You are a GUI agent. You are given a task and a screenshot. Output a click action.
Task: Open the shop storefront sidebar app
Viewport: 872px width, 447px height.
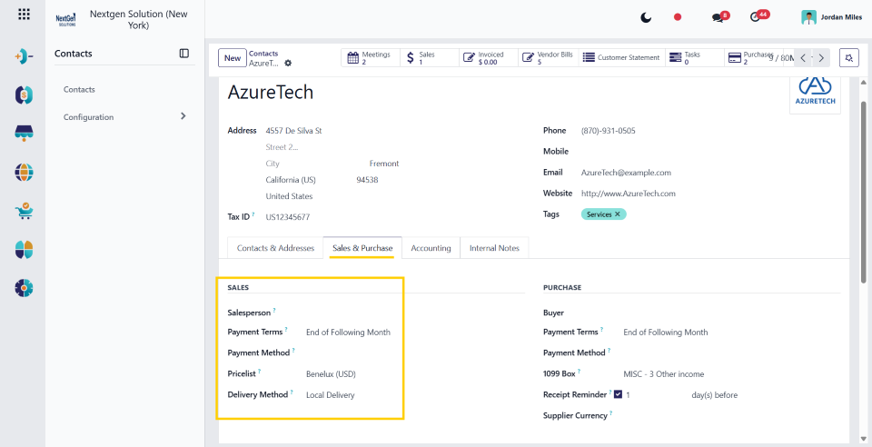(24, 133)
